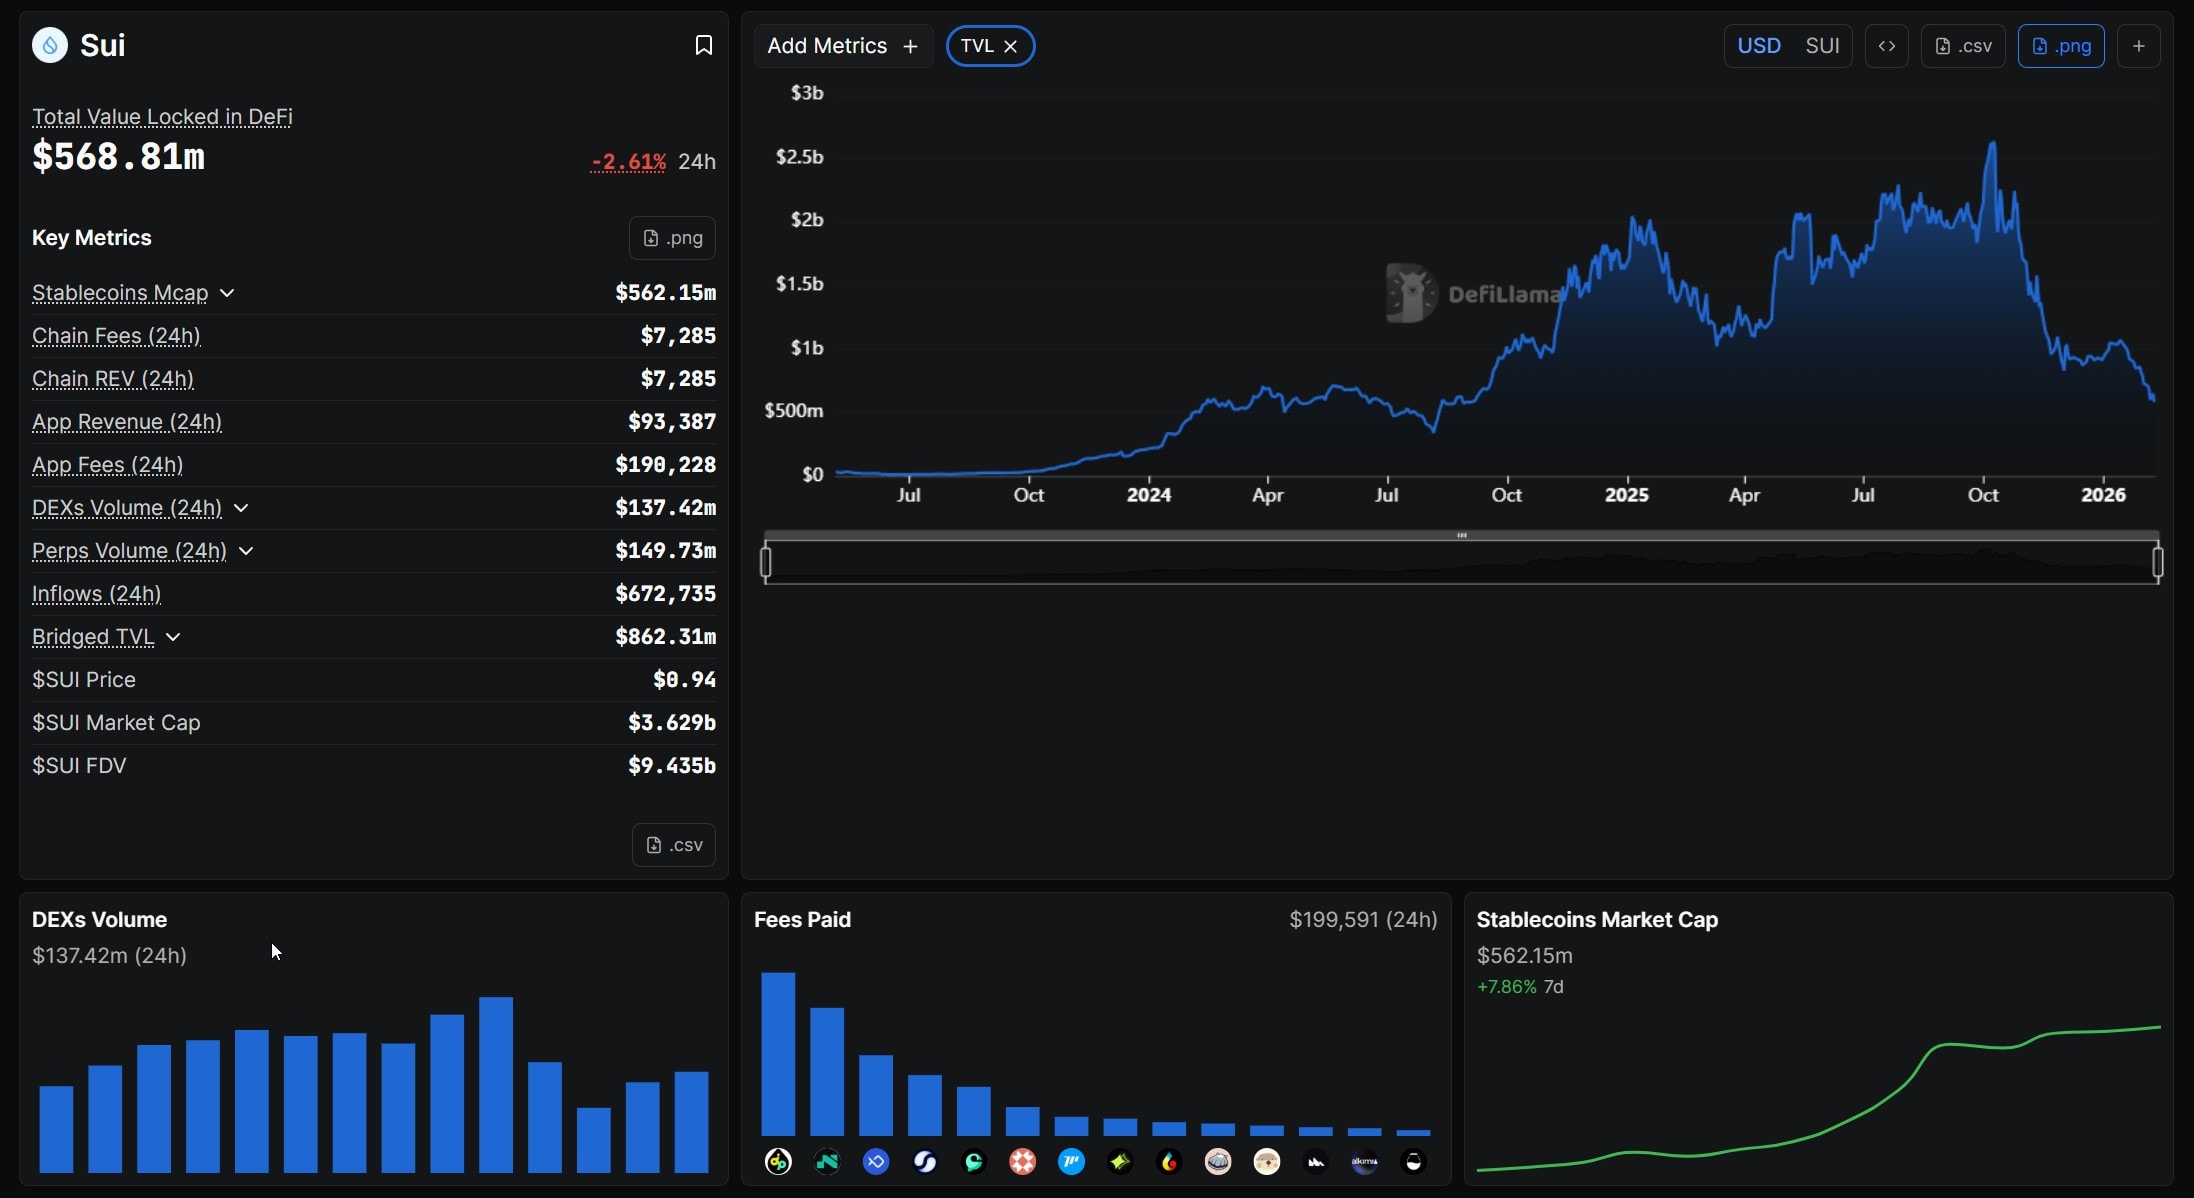Click the Sui logo icon
Viewport: 2194px width, 1198px height.
[50, 45]
